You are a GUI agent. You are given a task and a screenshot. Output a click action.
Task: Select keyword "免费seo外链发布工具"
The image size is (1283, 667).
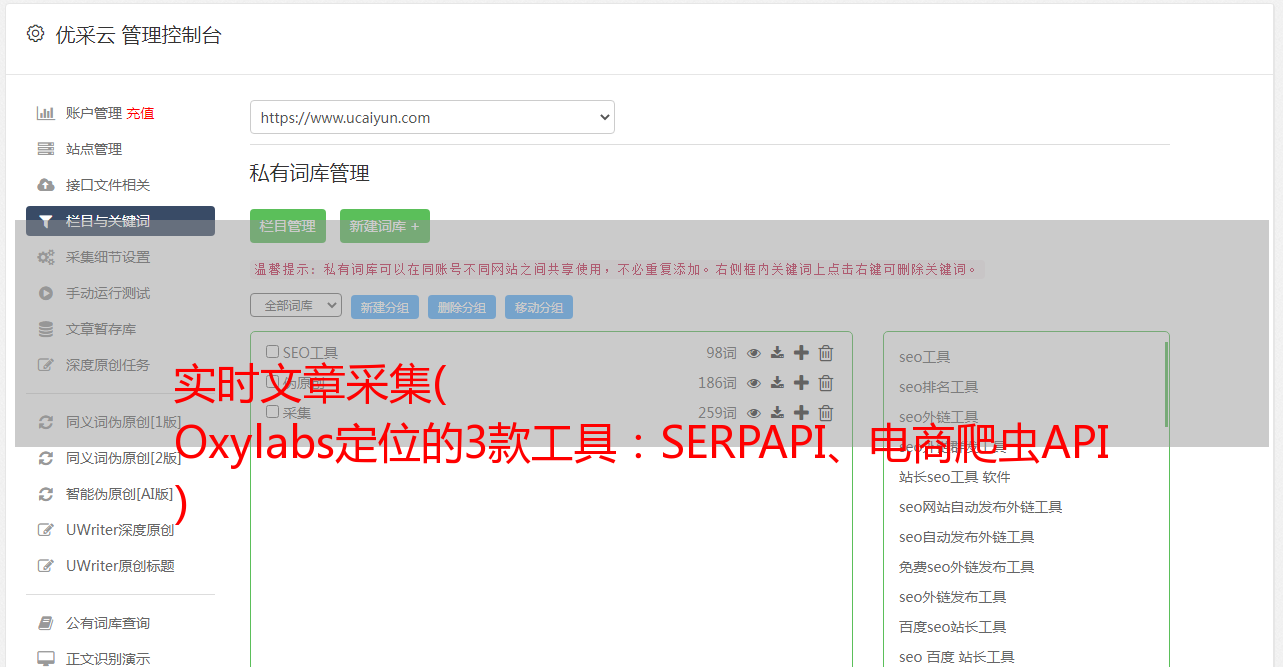967,567
